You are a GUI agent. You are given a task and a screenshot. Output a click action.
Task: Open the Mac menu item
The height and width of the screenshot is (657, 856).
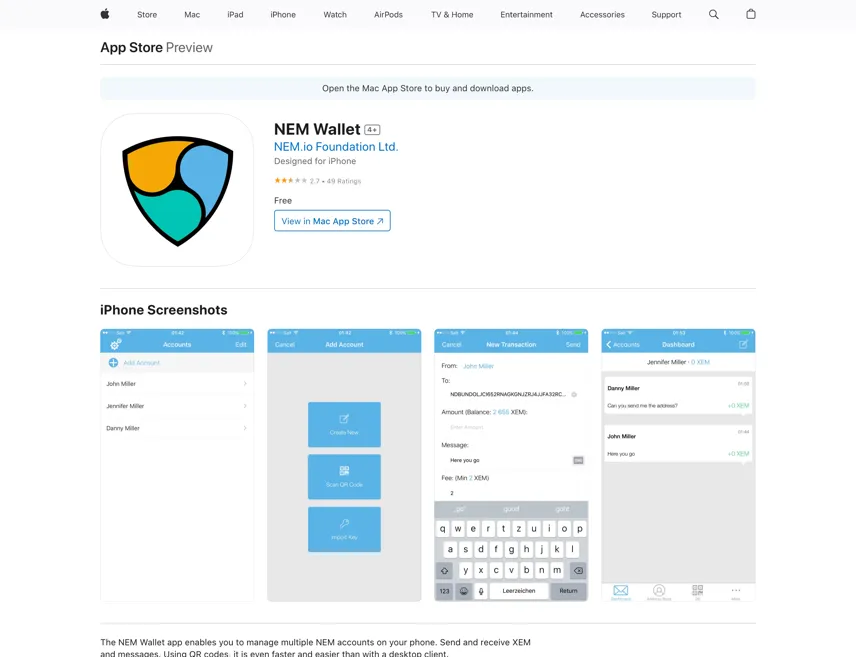(x=192, y=15)
